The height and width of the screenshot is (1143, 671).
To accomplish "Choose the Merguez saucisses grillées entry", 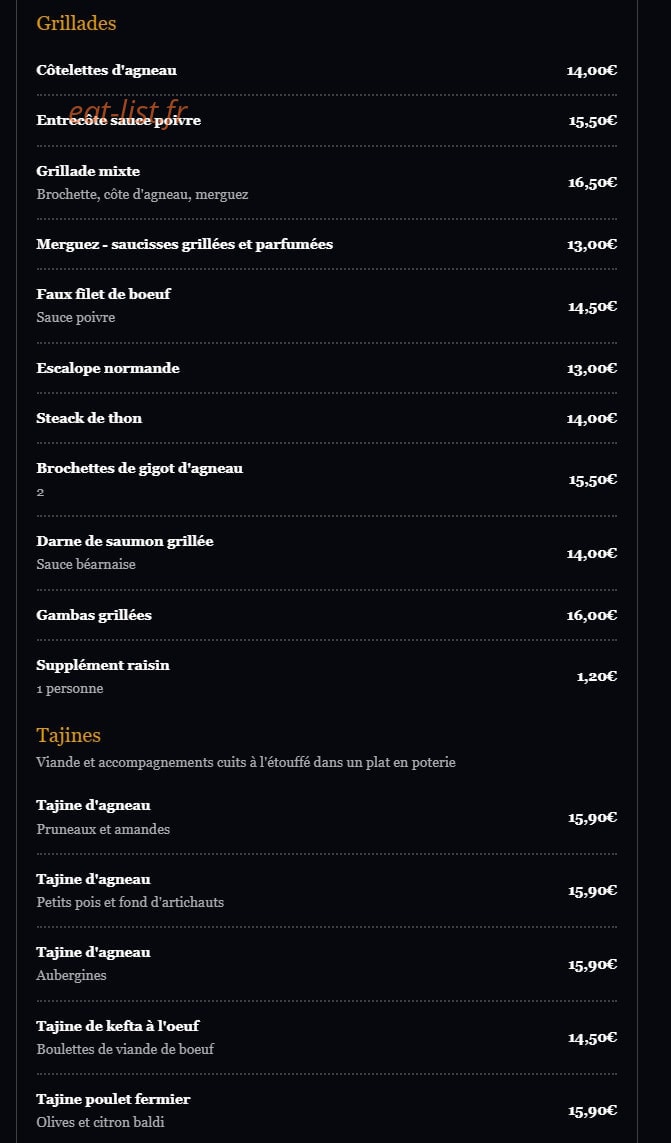I will pyautogui.click(x=327, y=244).
